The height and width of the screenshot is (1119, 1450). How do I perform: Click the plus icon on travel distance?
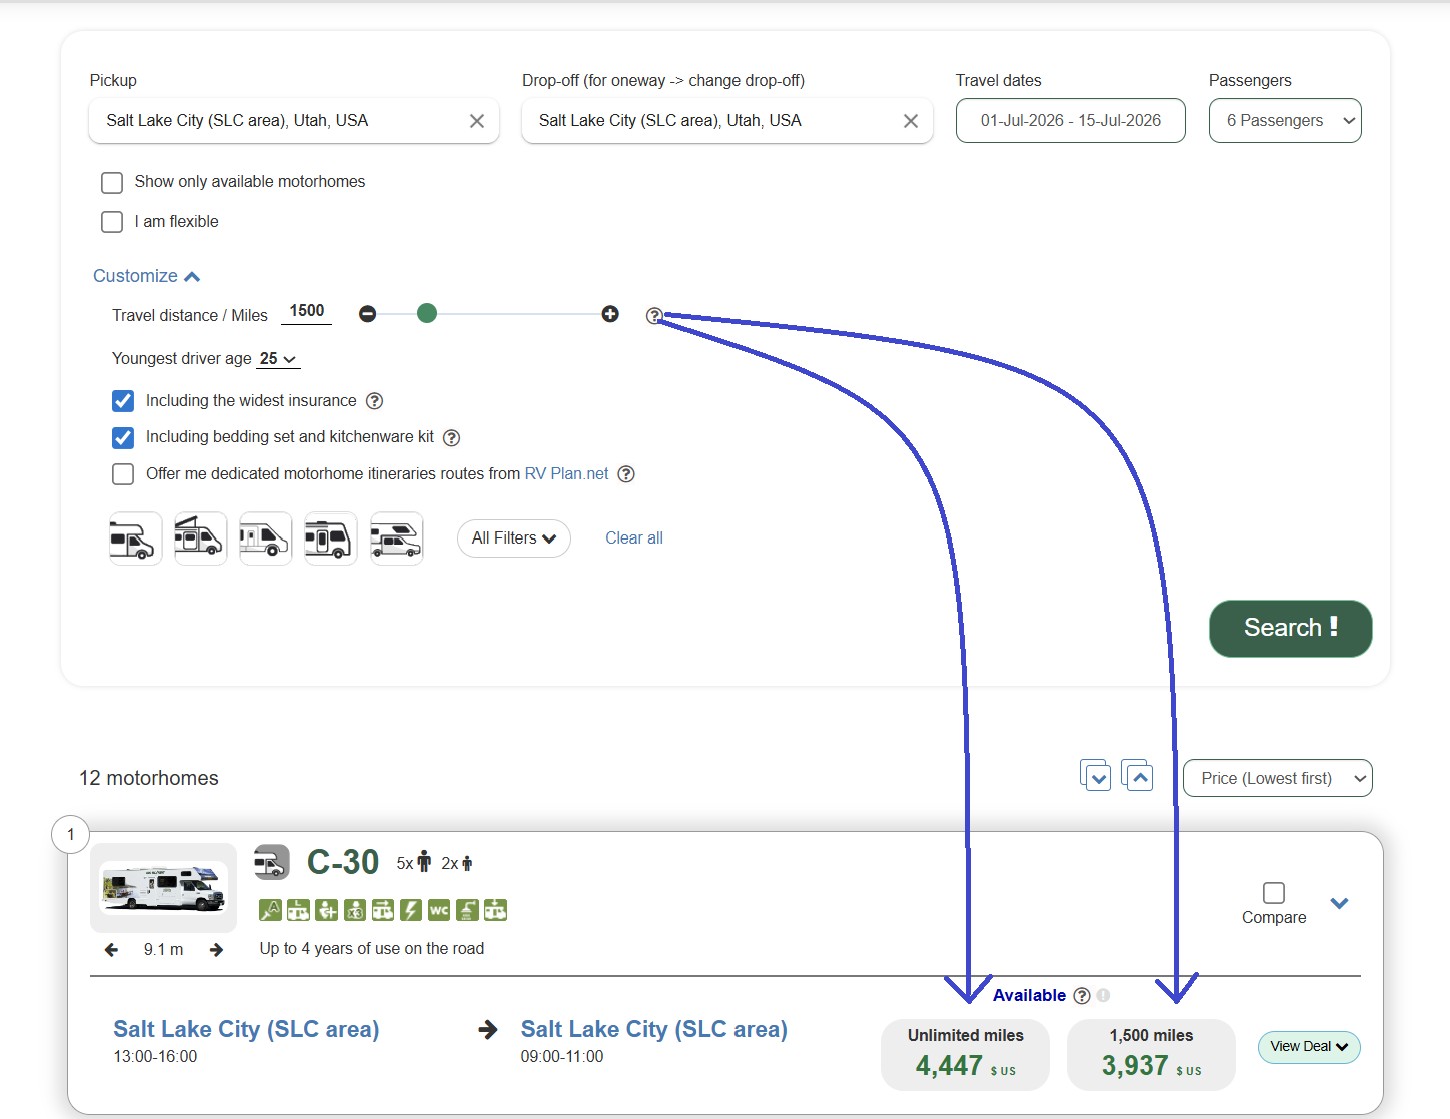pos(610,314)
